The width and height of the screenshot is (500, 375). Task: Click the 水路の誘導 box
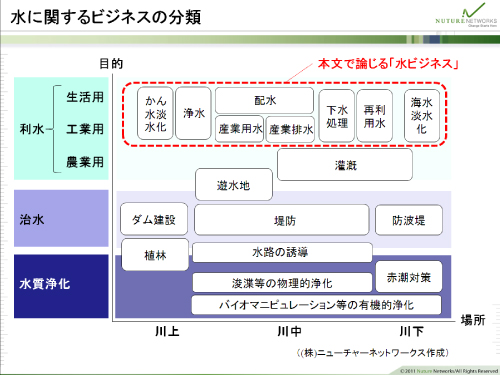point(282,253)
